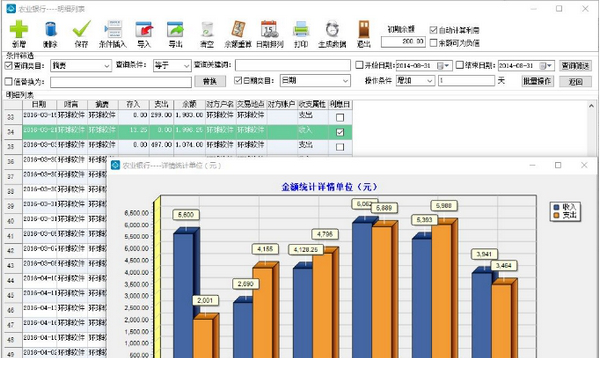Enable the 开始日期 (Start date) checkbox
600x372 pixels.
coord(359,65)
